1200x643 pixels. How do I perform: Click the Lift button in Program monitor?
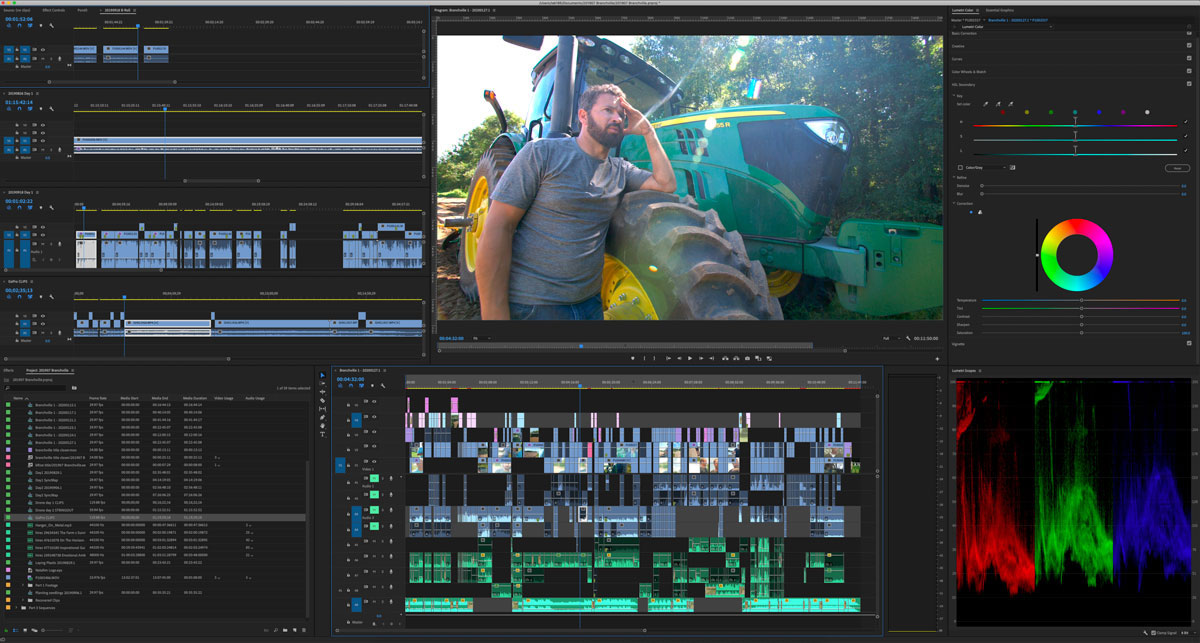coord(725,358)
